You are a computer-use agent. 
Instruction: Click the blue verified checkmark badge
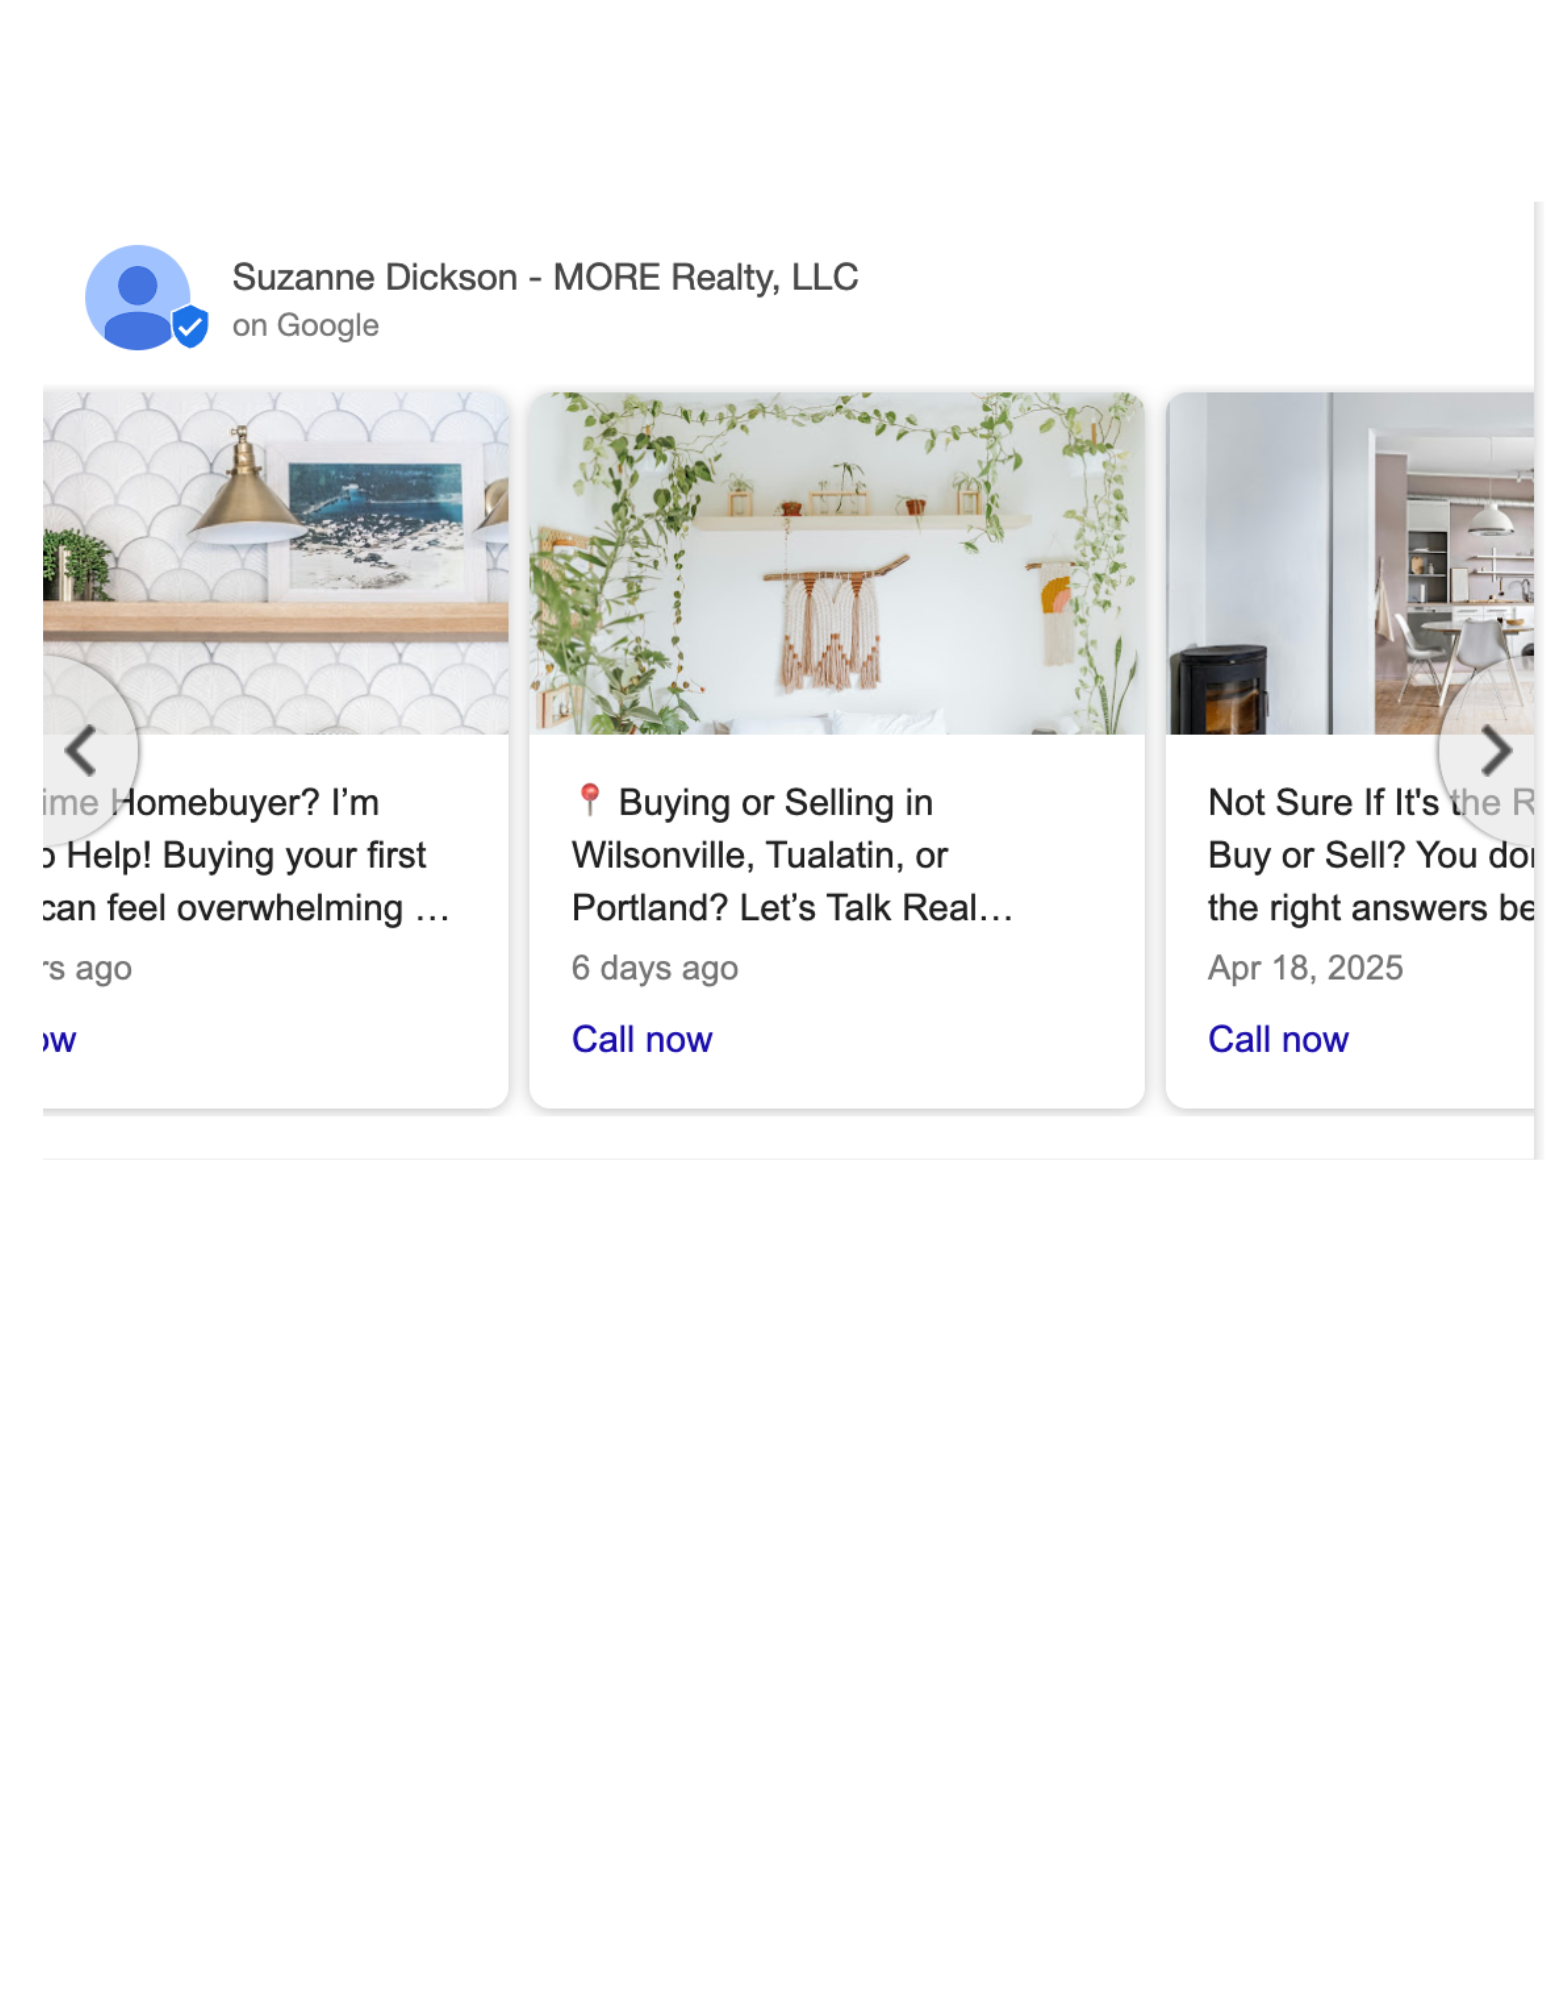[x=190, y=326]
